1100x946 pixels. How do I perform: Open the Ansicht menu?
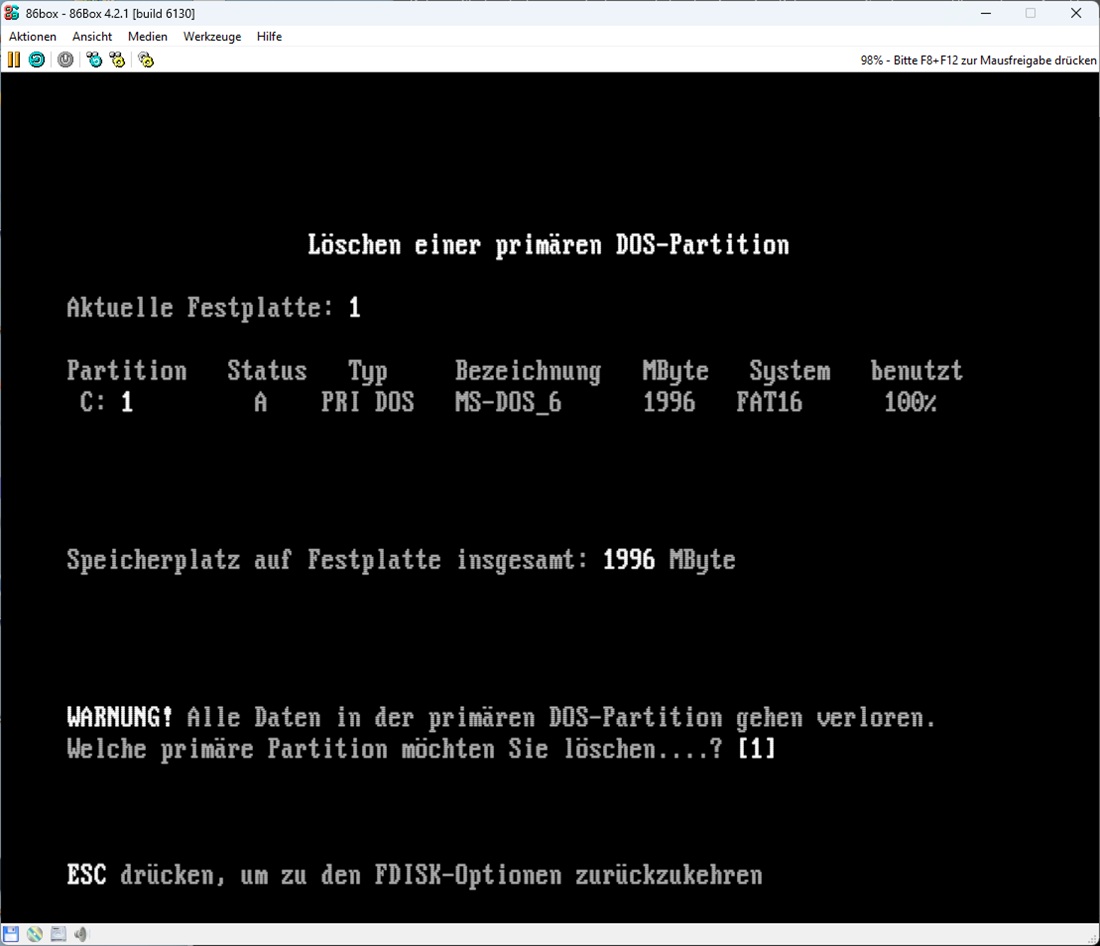tap(92, 36)
